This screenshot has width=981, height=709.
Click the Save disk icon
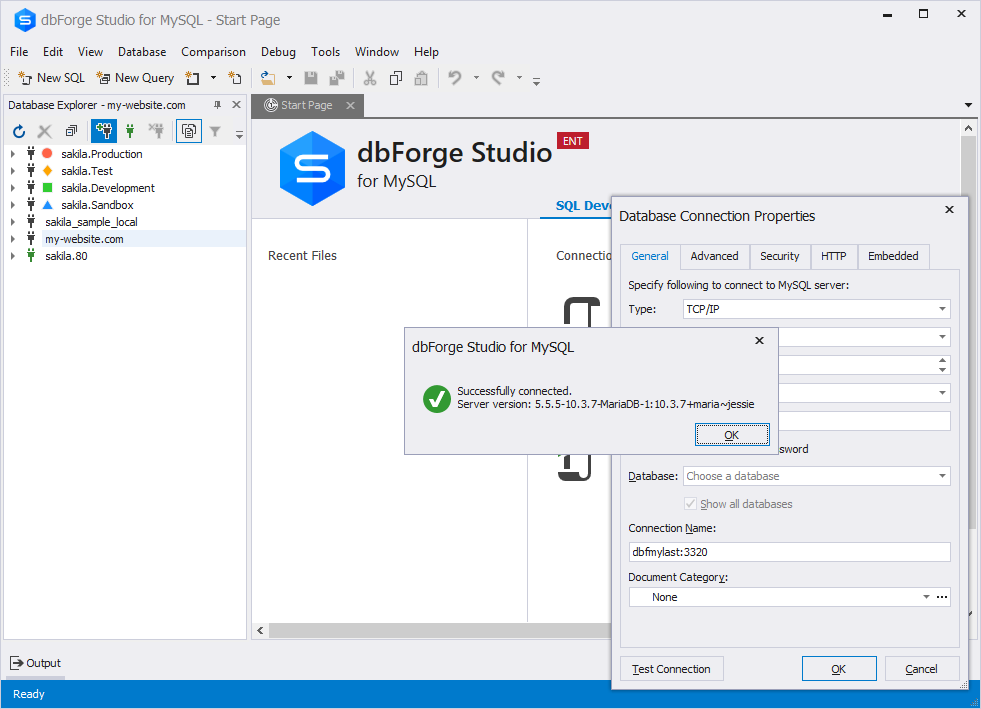[x=311, y=78]
